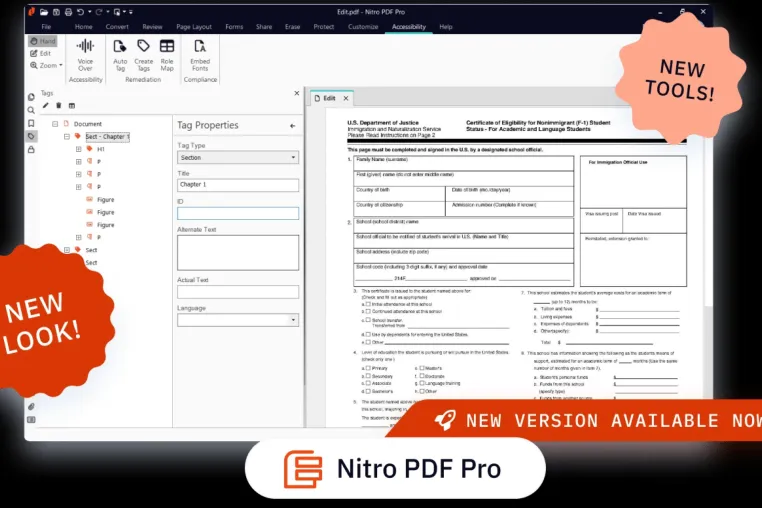Run Auto Tag remediation
Viewport: 762px width, 508px height.
tap(120, 55)
